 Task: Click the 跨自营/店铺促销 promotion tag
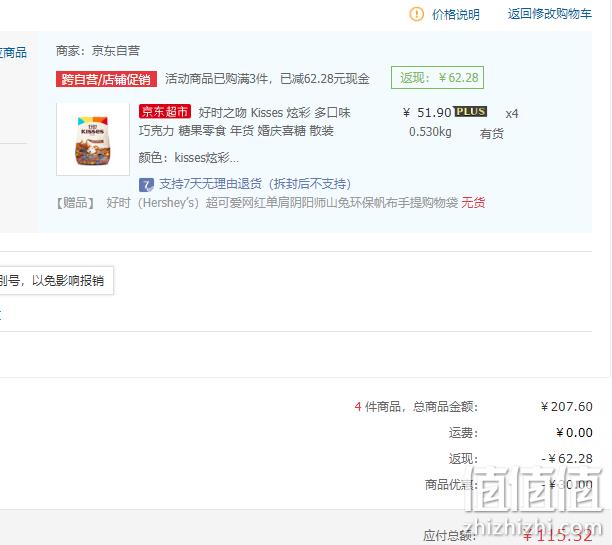[106, 79]
